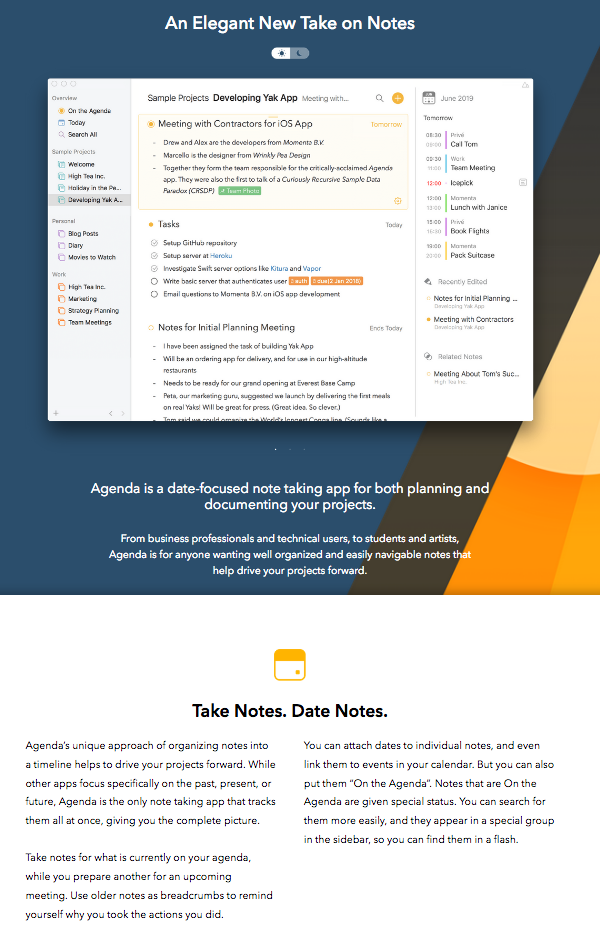Click the Recently Edited section icon
600x948 pixels.
click(428, 282)
